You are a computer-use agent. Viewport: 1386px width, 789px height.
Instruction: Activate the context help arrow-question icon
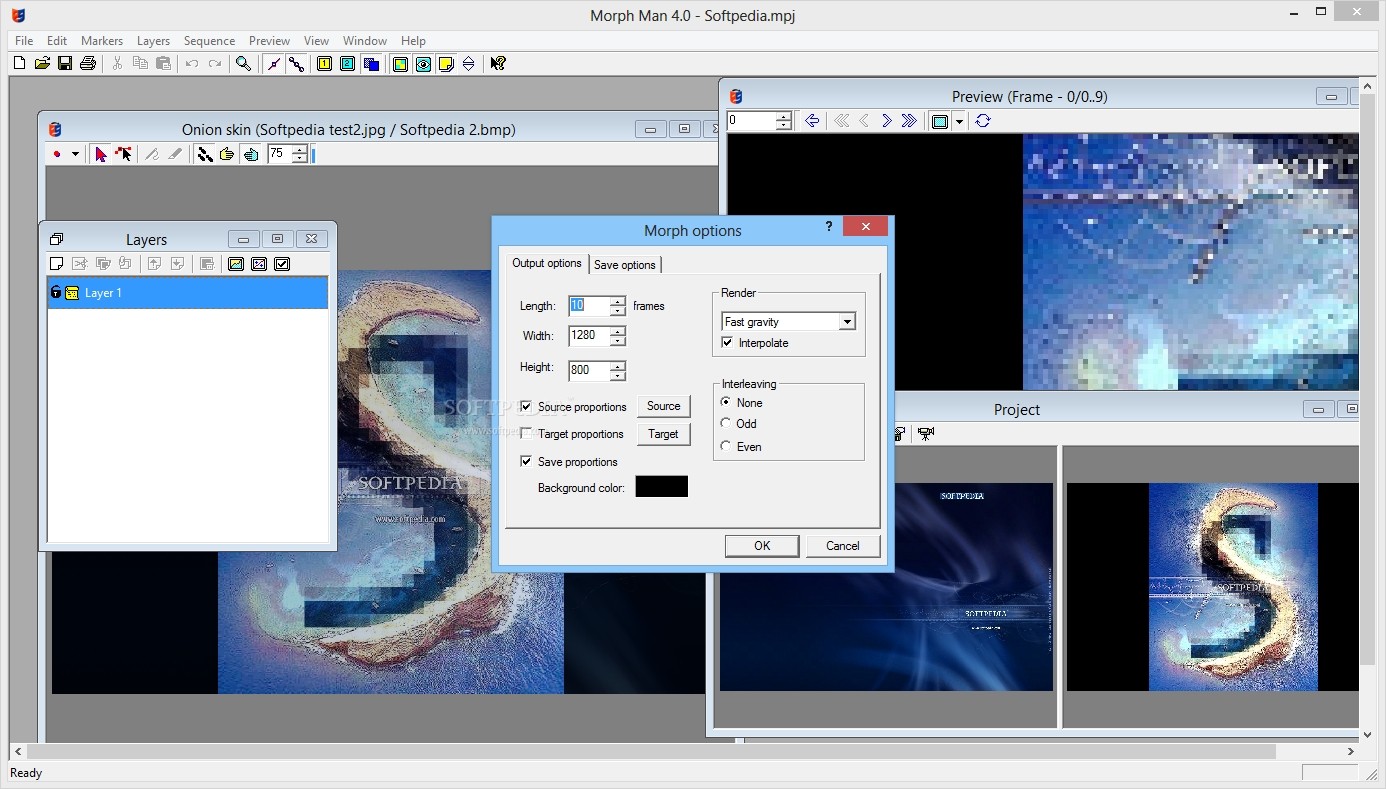(x=498, y=64)
